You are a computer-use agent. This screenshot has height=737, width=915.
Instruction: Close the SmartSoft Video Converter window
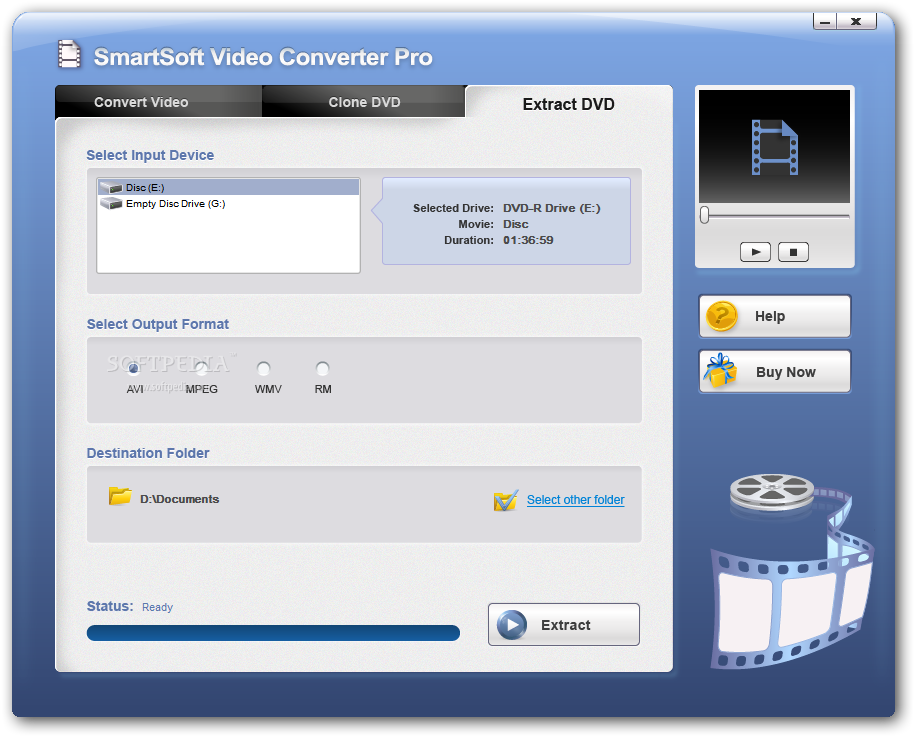(857, 22)
